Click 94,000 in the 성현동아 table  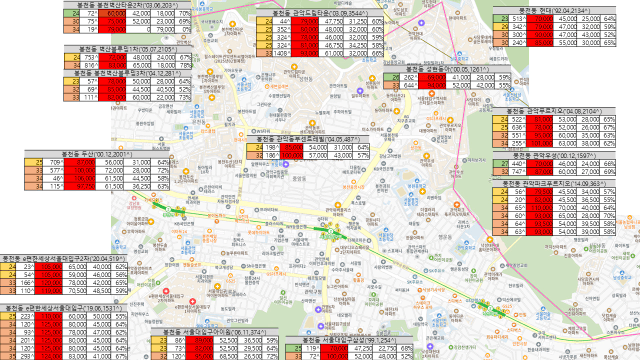[432, 85]
